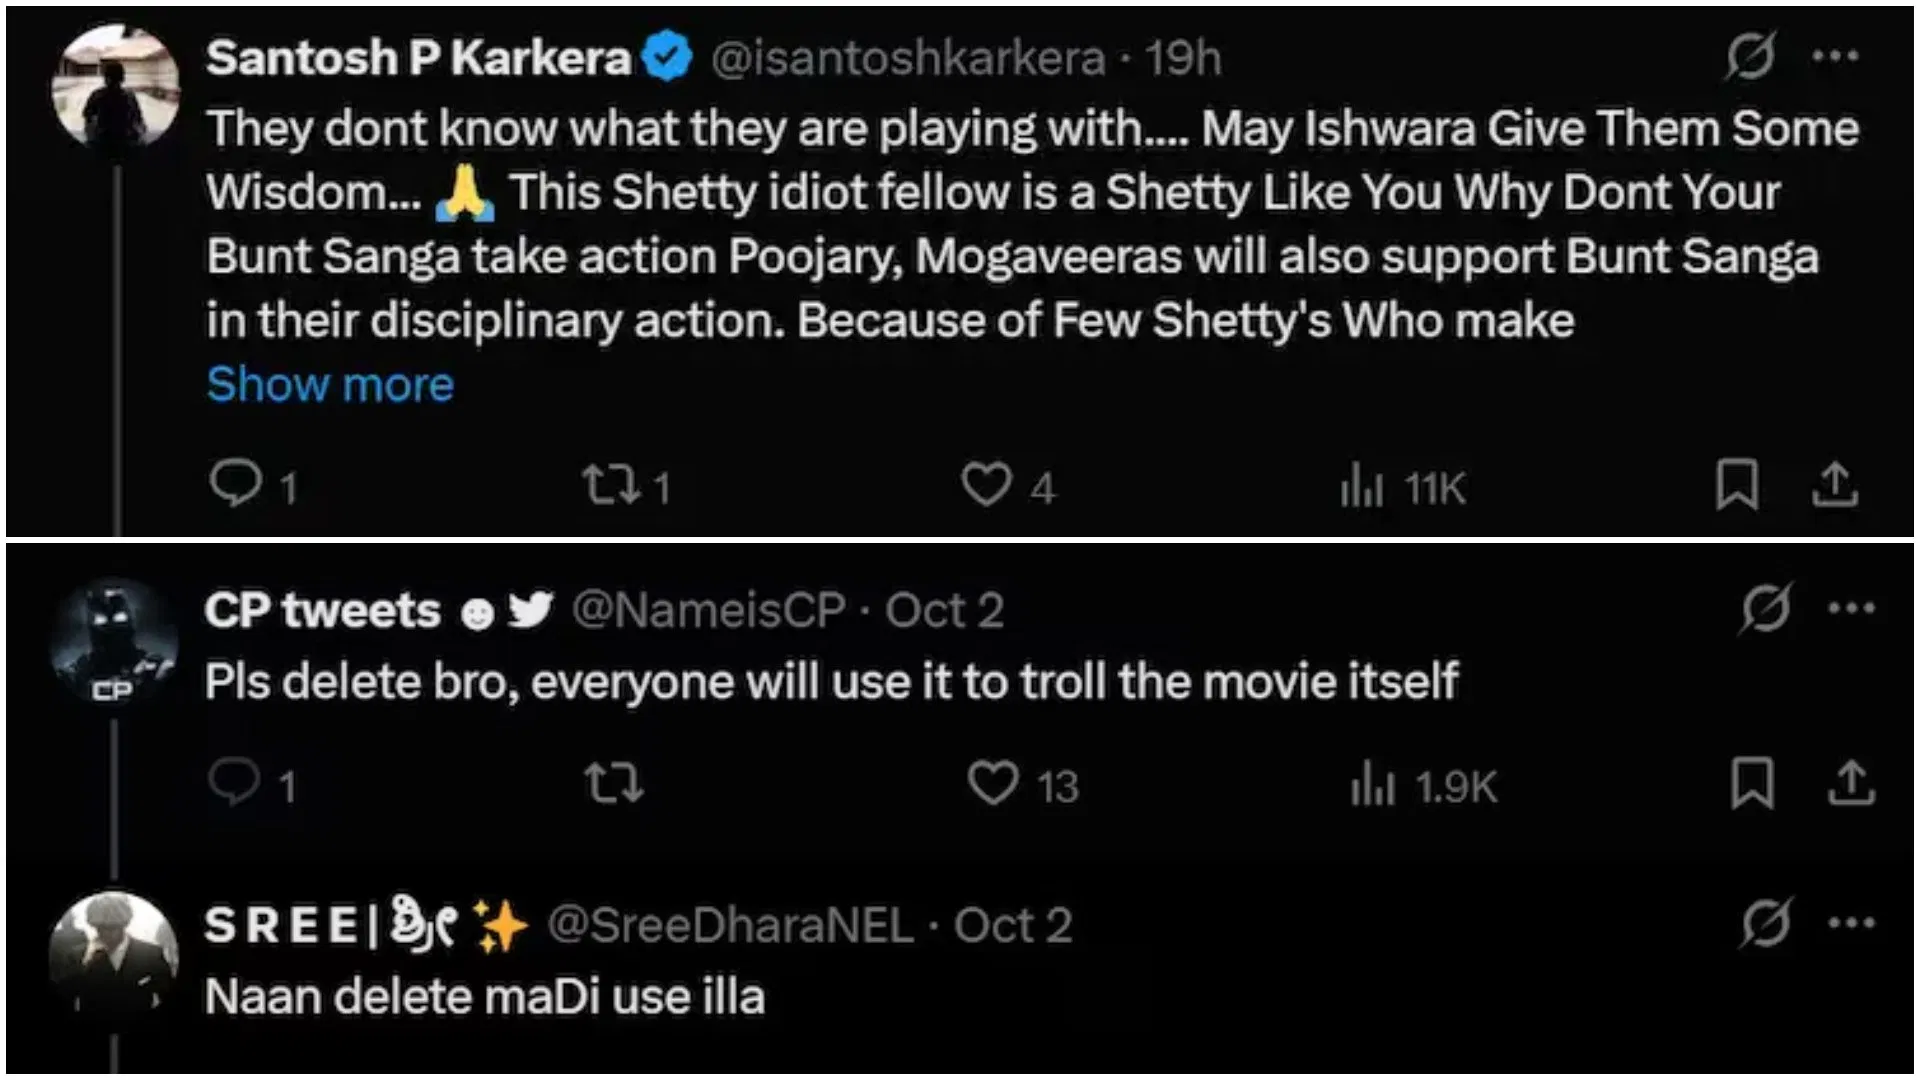Like Santosh P Karkera's tweet
The height and width of the screenshot is (1080, 1920).
987,487
